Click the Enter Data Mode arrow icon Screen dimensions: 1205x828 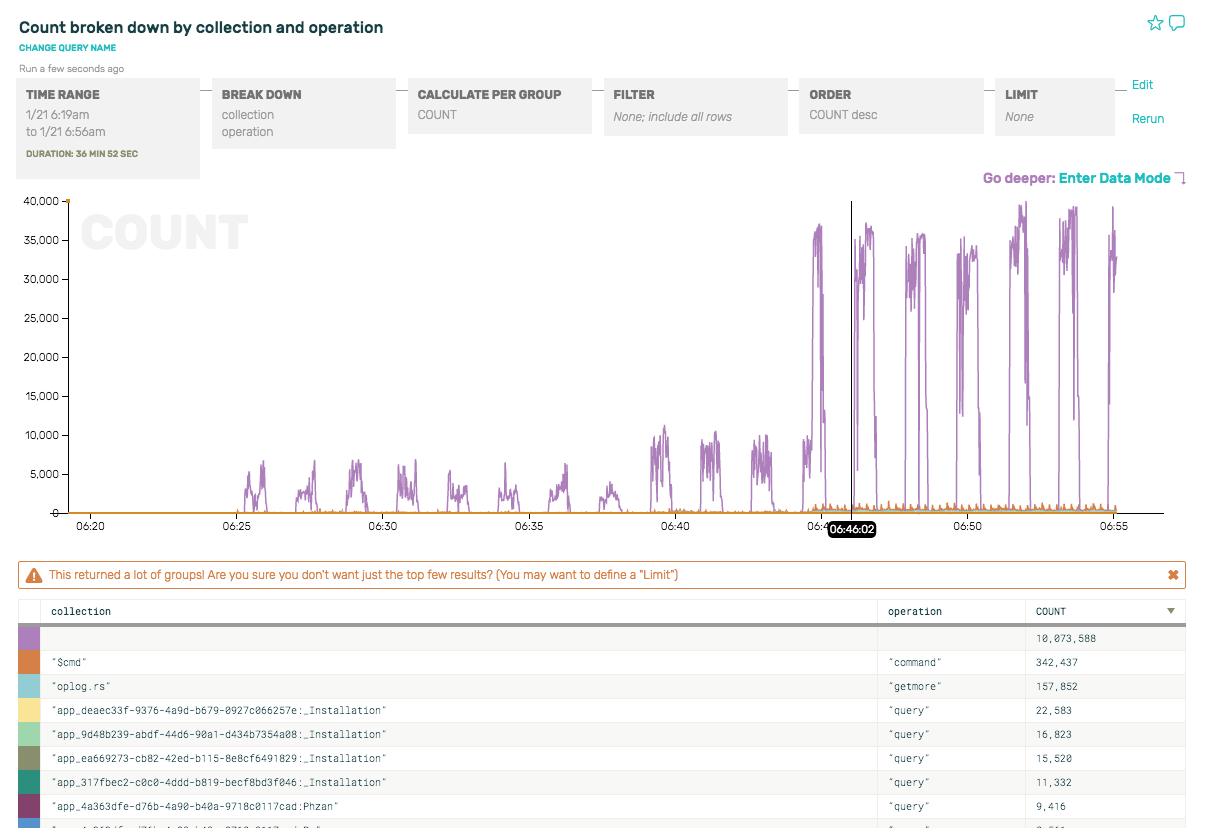[1180, 179]
